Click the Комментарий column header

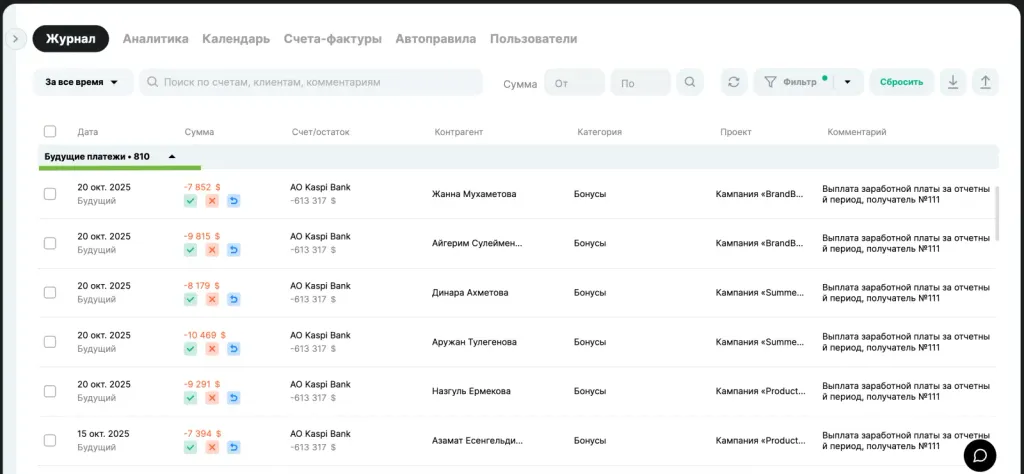coord(857,132)
